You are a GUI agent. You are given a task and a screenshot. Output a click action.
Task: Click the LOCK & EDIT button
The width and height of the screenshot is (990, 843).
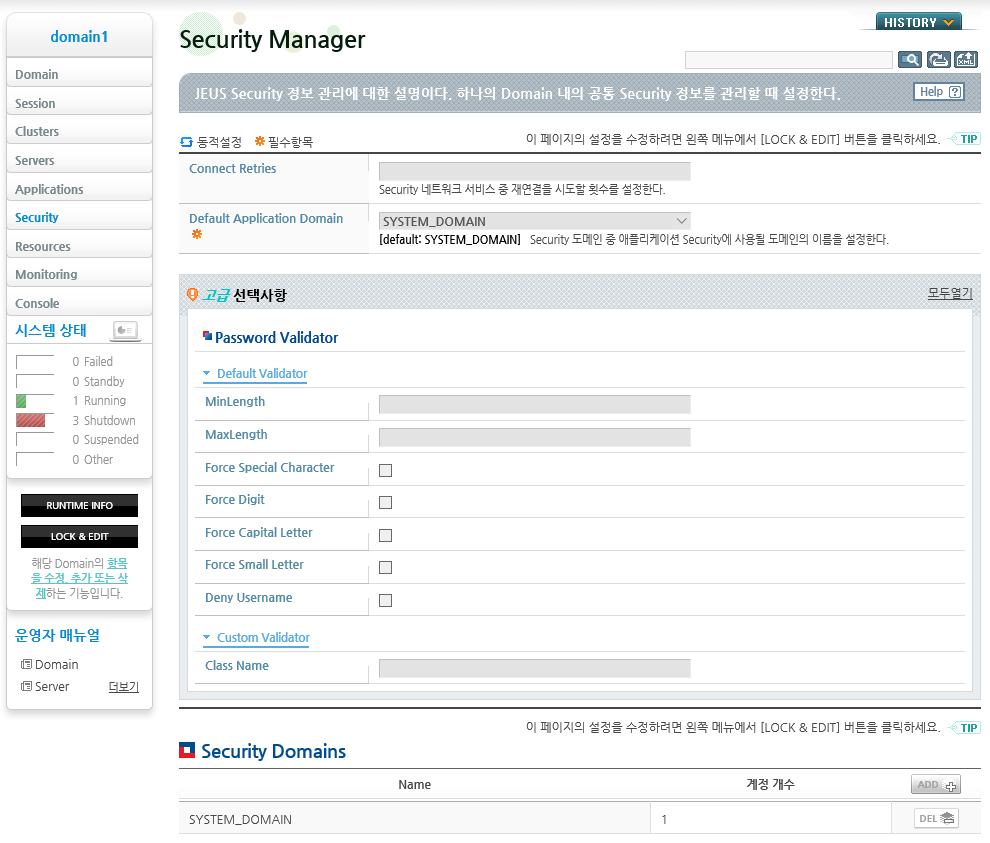[x=80, y=536]
